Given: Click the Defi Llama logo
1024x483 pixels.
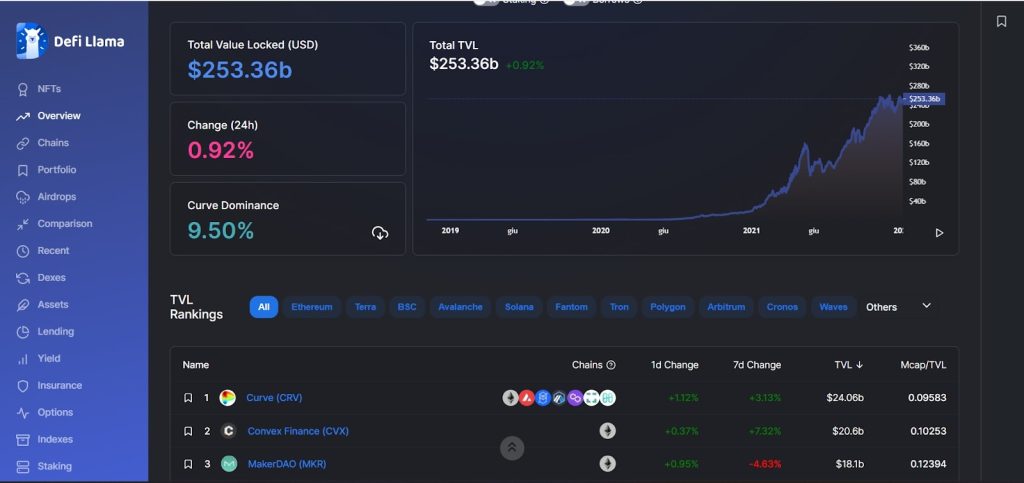Looking at the screenshot, I should click(70, 41).
